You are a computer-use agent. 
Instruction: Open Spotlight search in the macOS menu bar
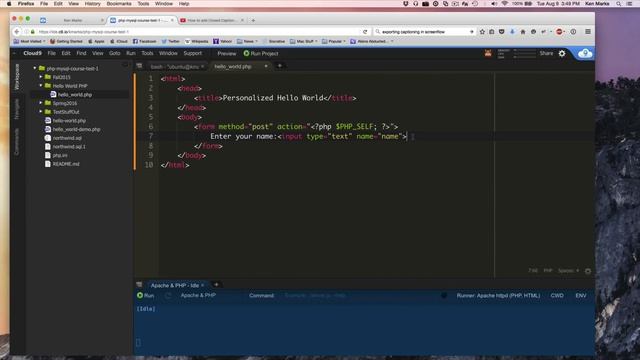[619, 3]
